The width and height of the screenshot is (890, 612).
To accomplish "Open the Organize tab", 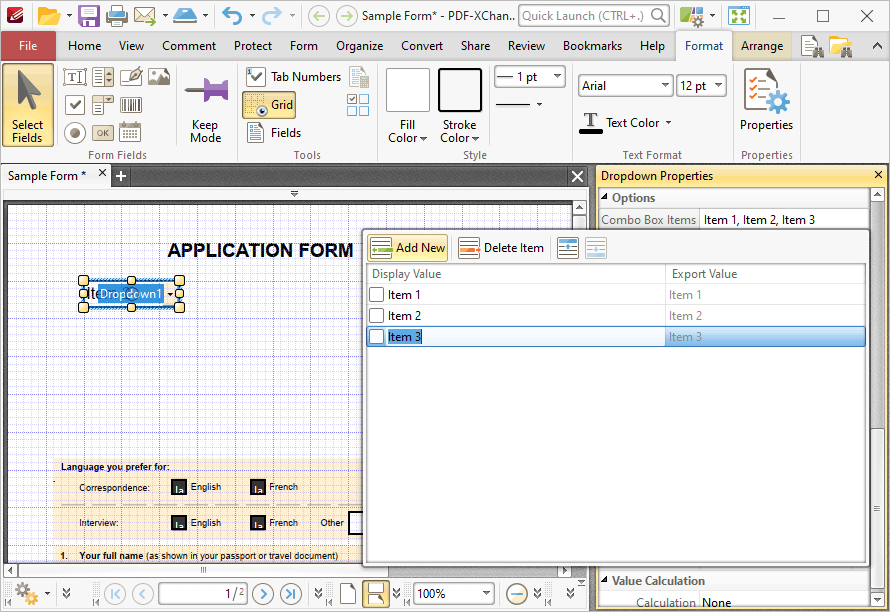I will click(x=359, y=46).
